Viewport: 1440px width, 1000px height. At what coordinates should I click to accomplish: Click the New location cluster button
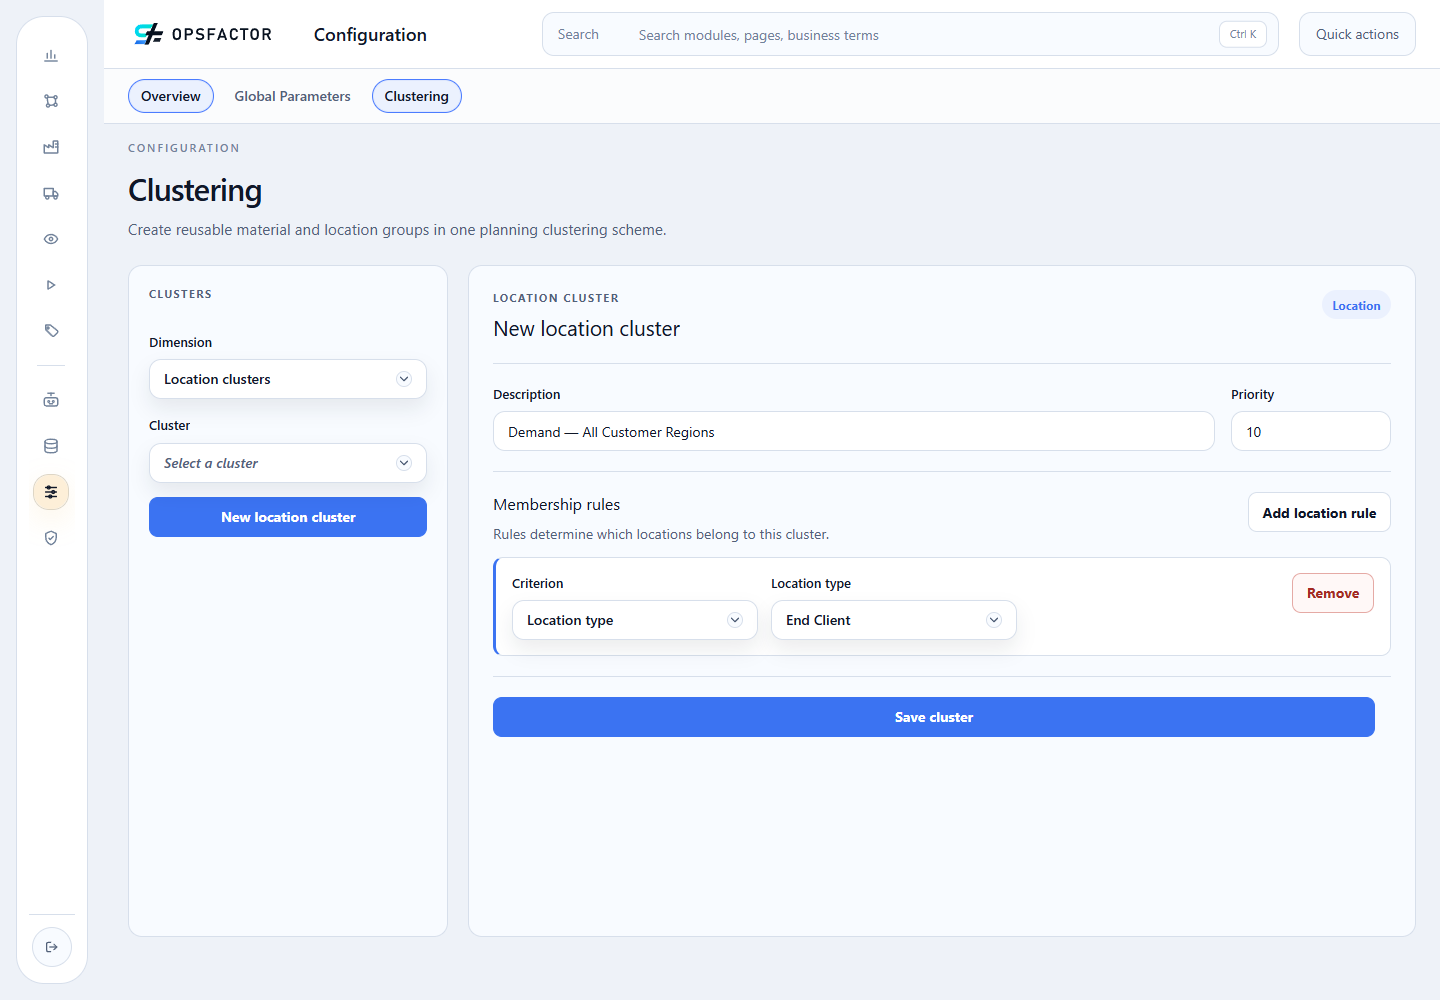288,517
